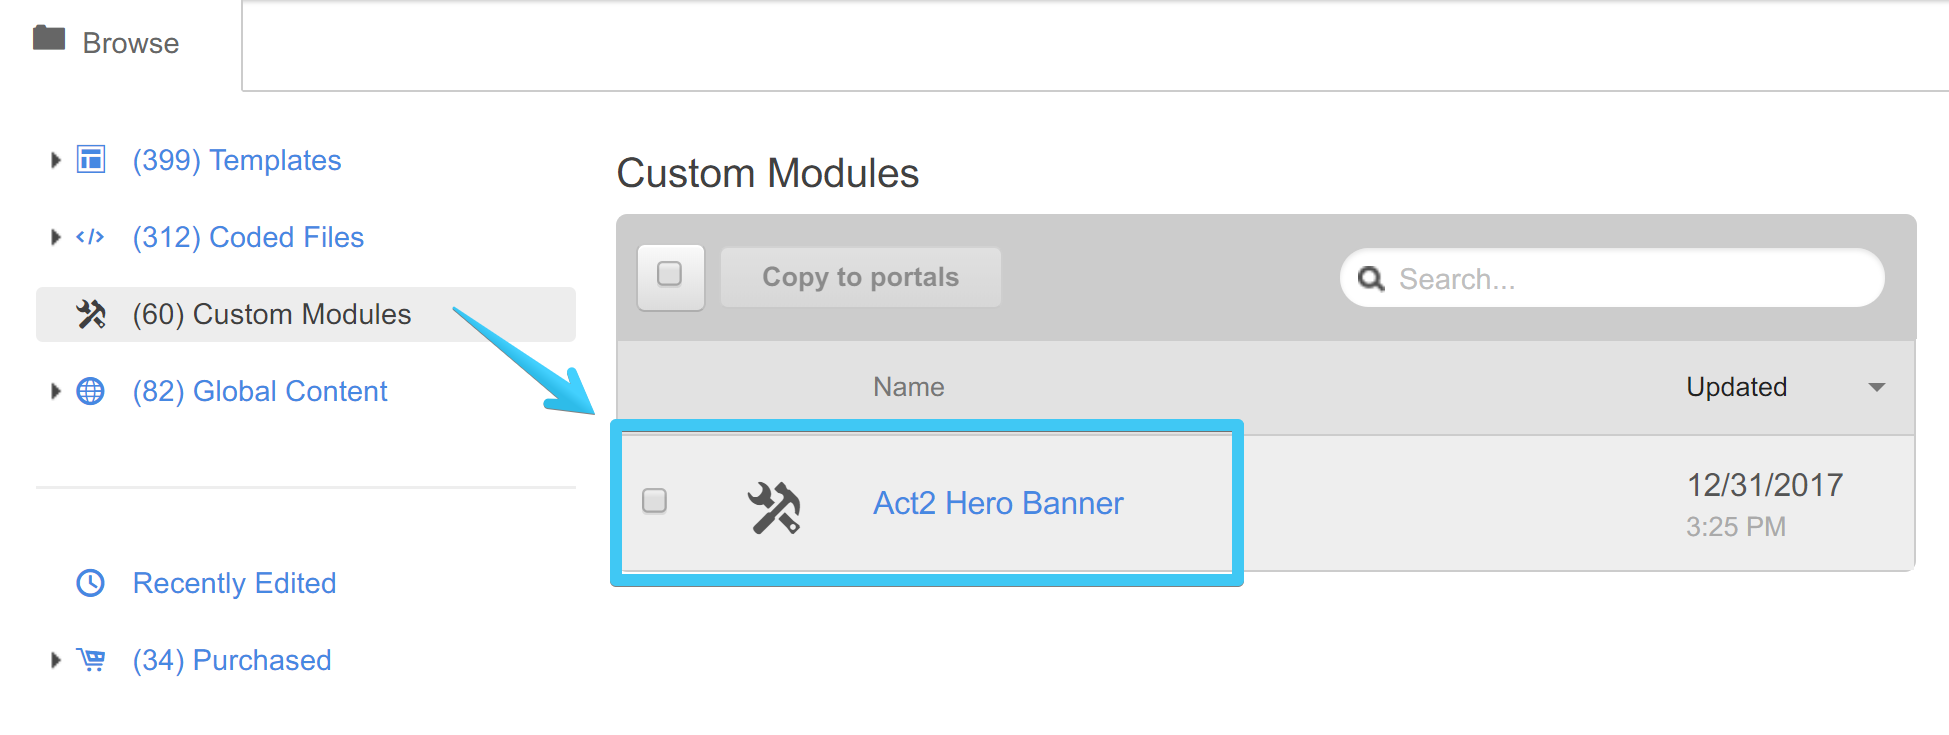
Task: Click the Global Content globe icon
Action: (91, 391)
